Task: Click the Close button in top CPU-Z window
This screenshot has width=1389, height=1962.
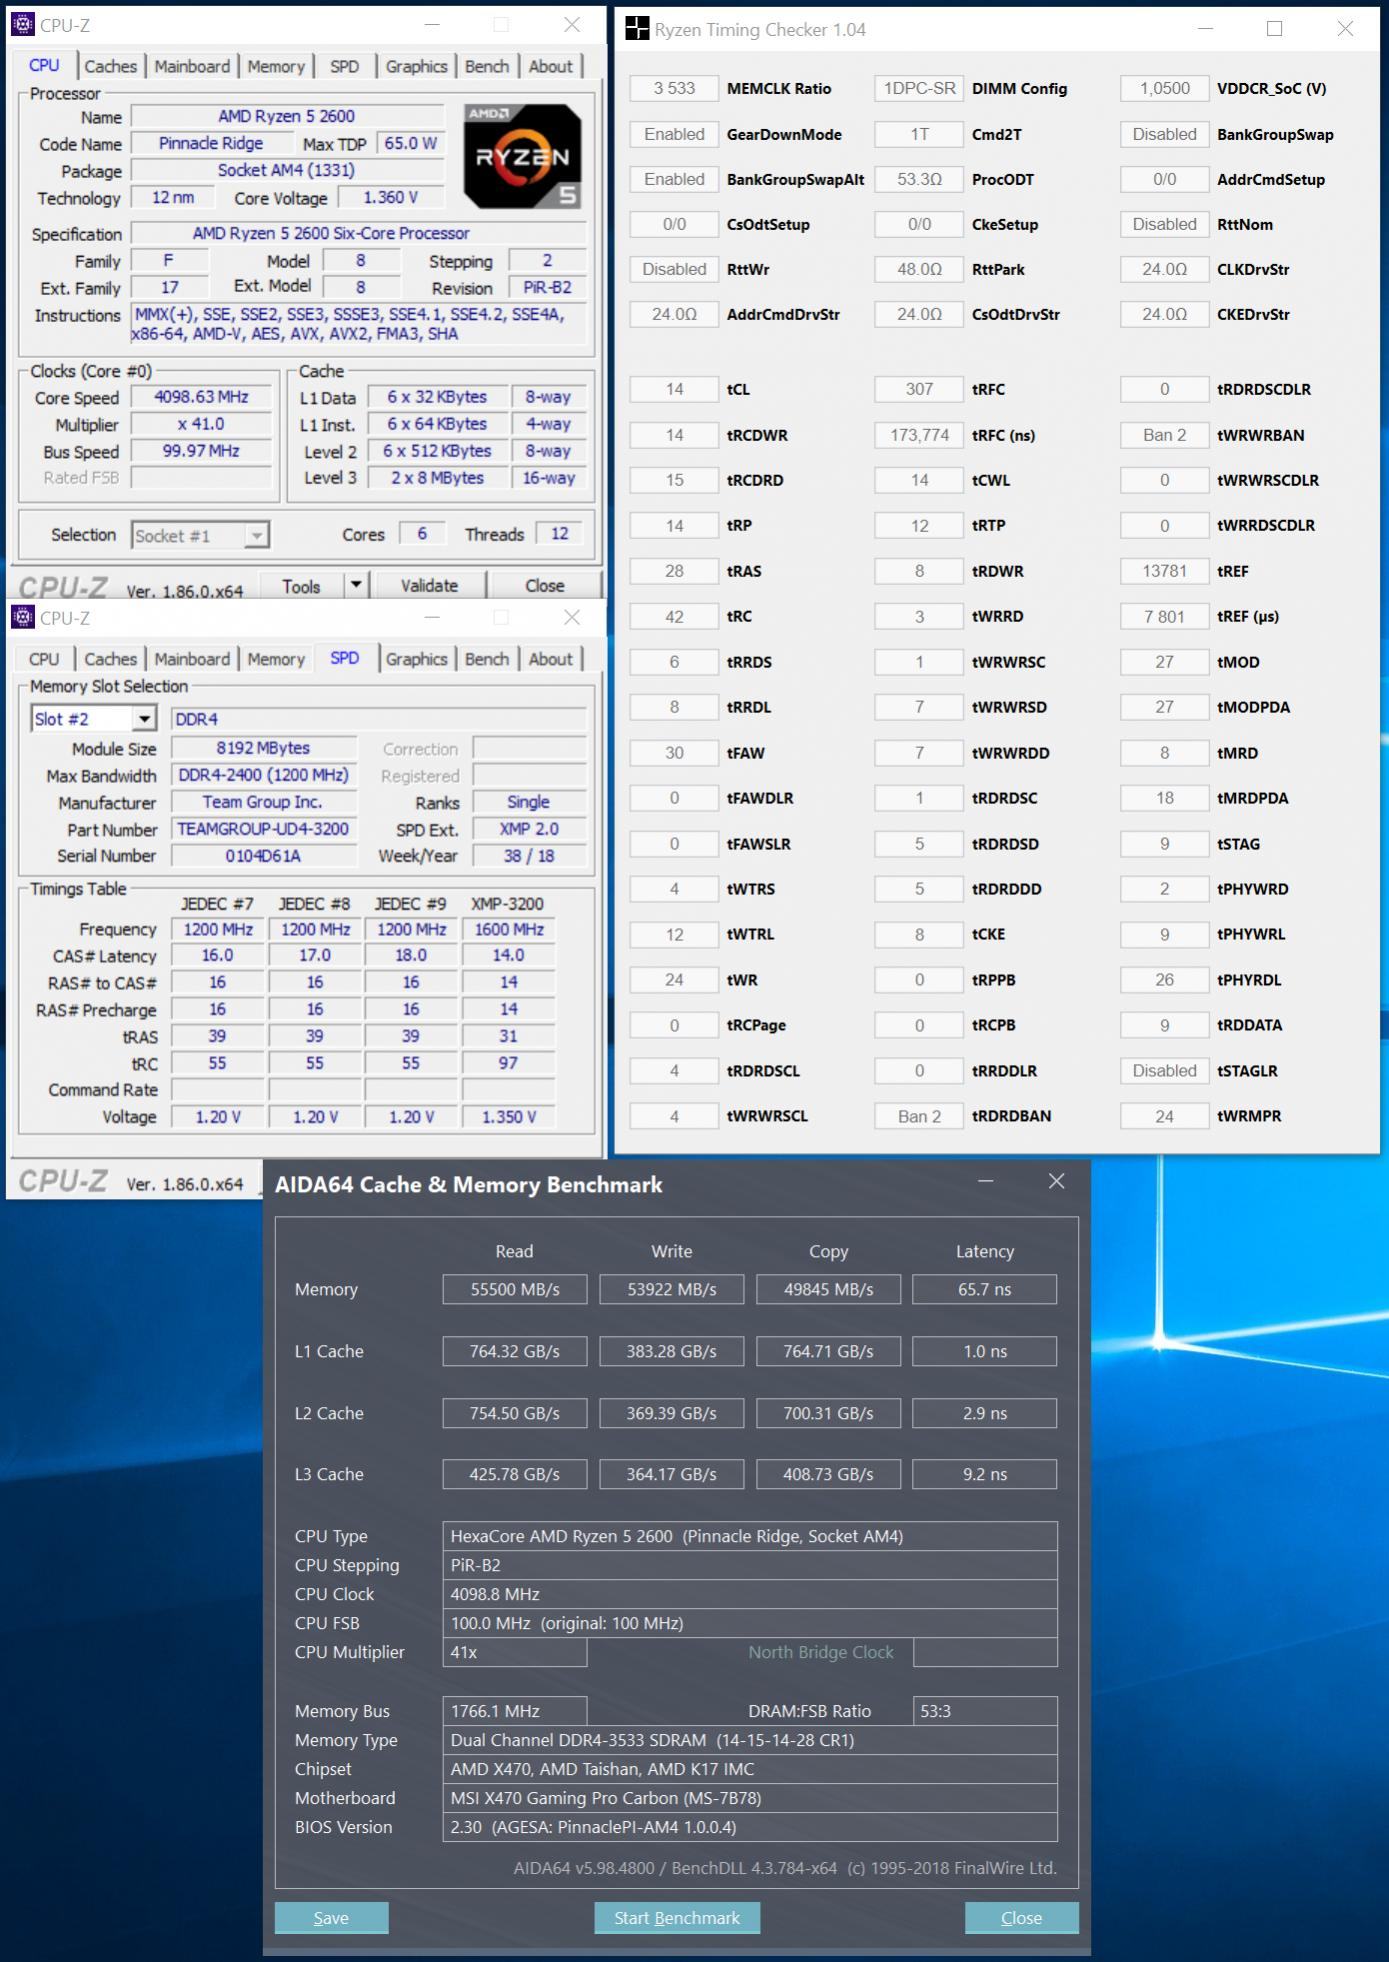Action: pyautogui.click(x=545, y=586)
